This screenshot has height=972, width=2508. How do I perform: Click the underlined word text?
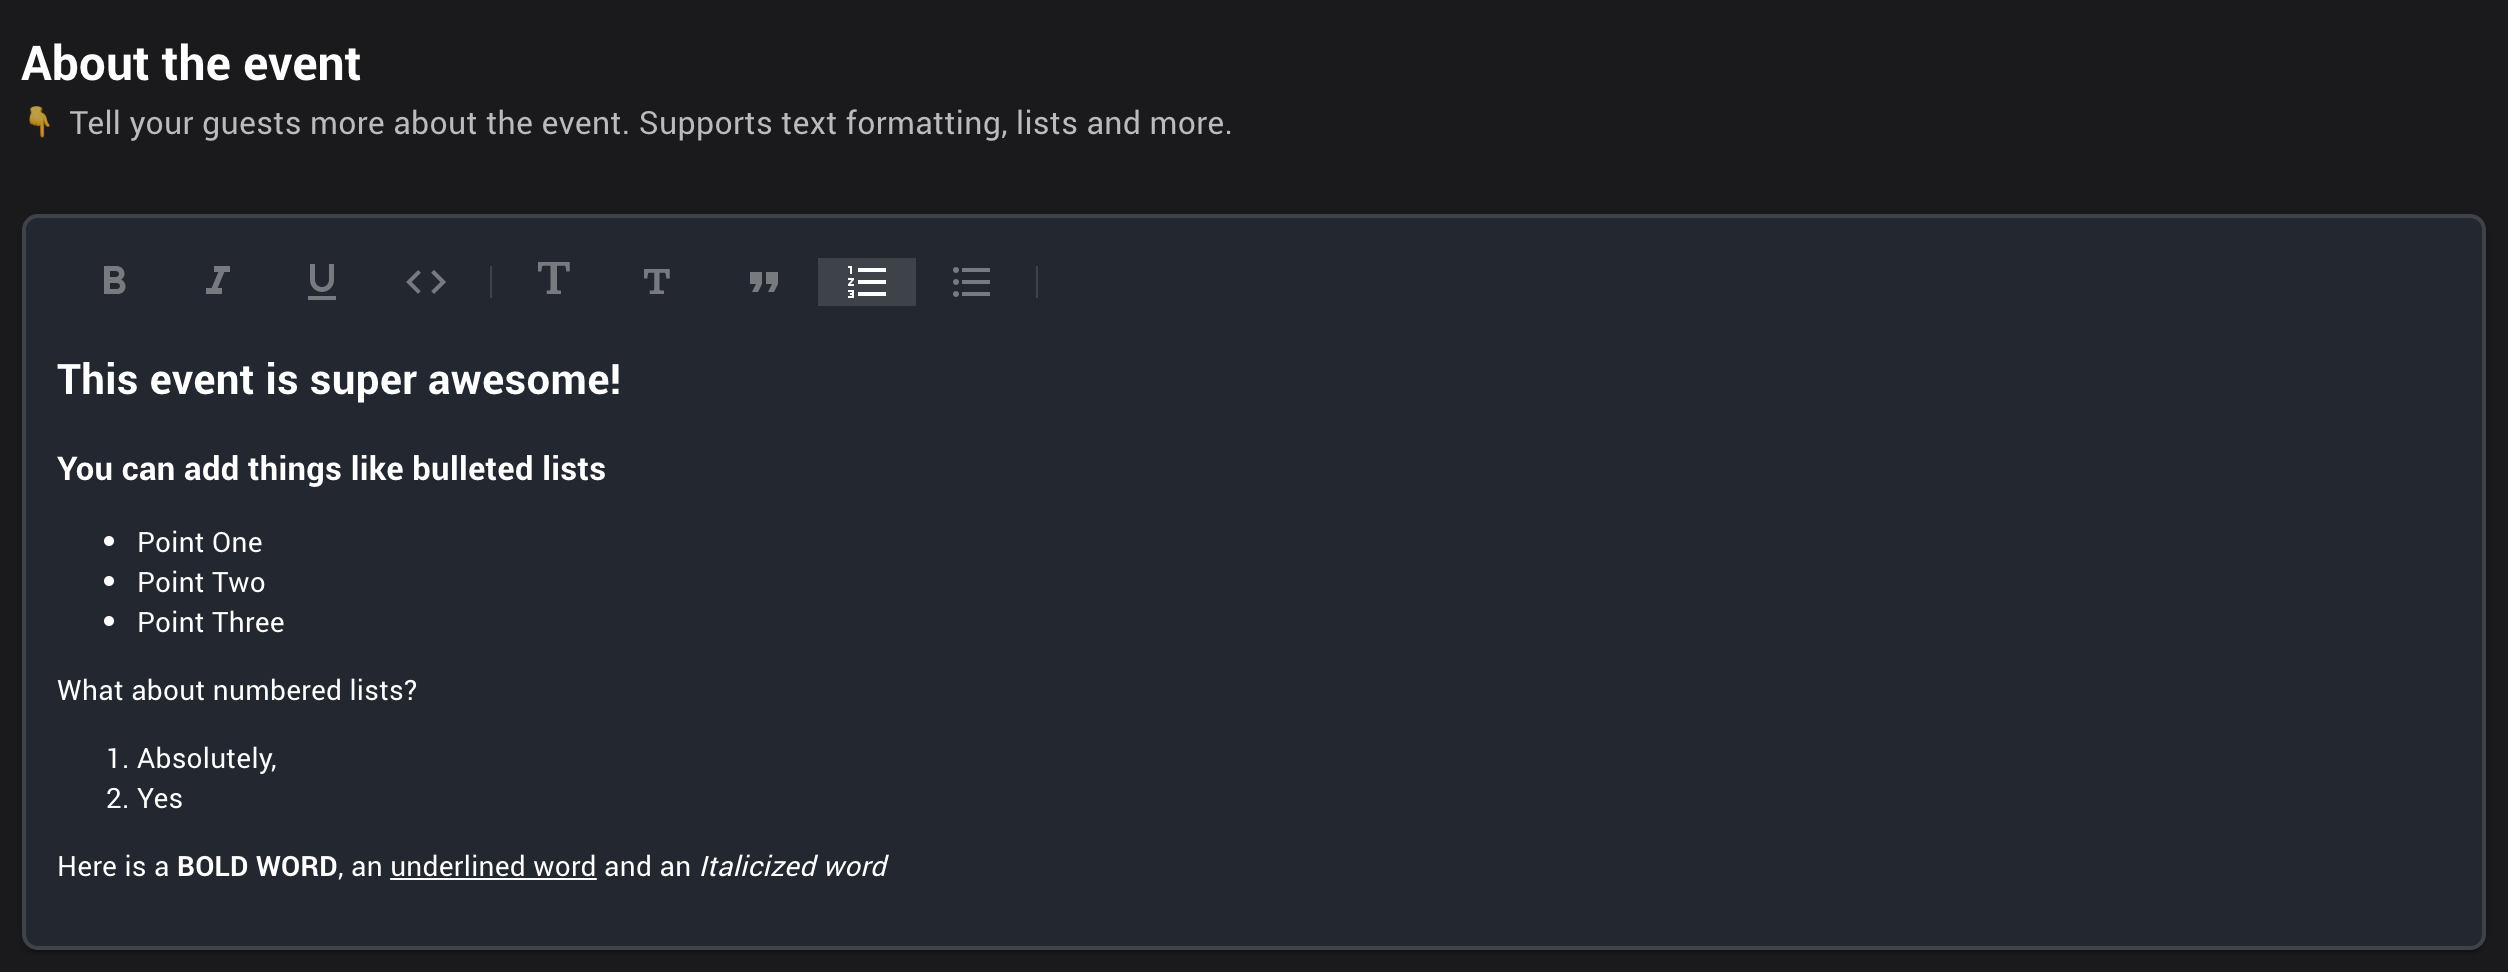pos(493,866)
